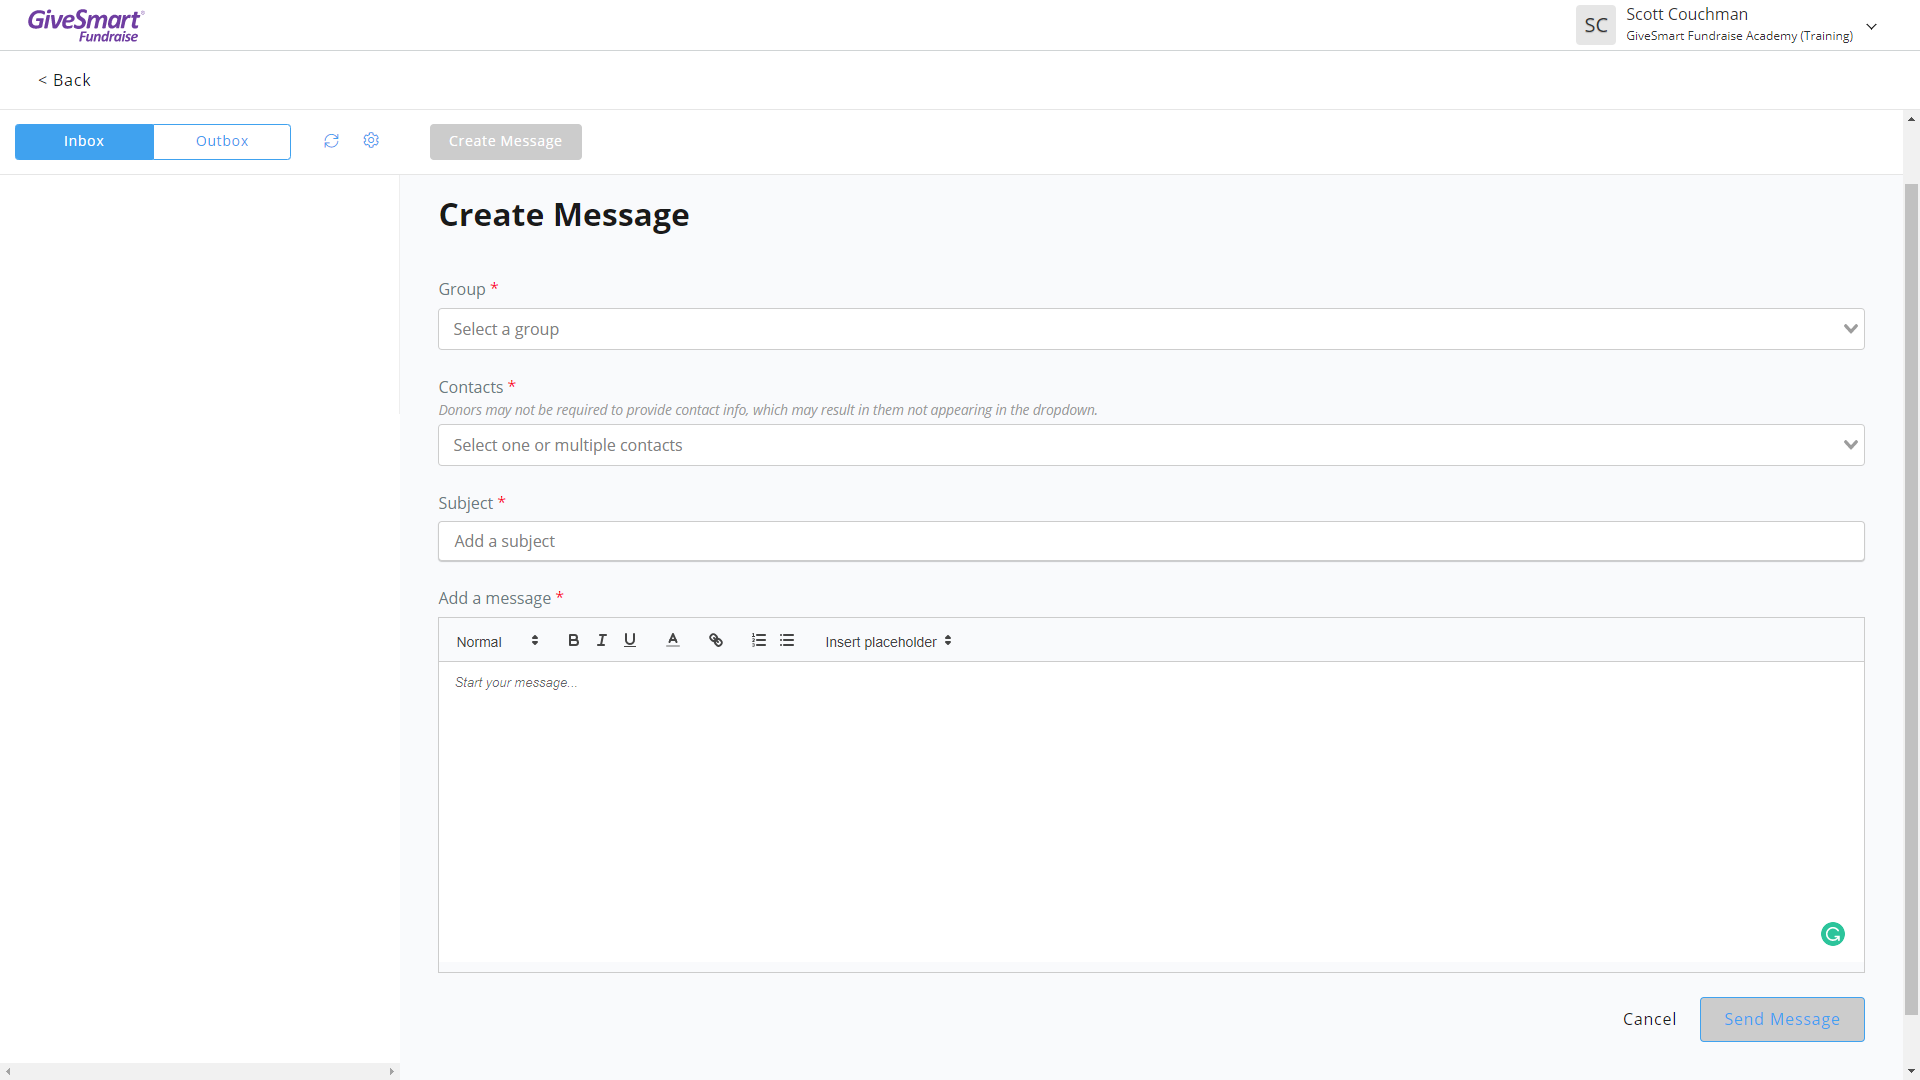
Task: Click the refresh messages icon
Action: pos(331,141)
